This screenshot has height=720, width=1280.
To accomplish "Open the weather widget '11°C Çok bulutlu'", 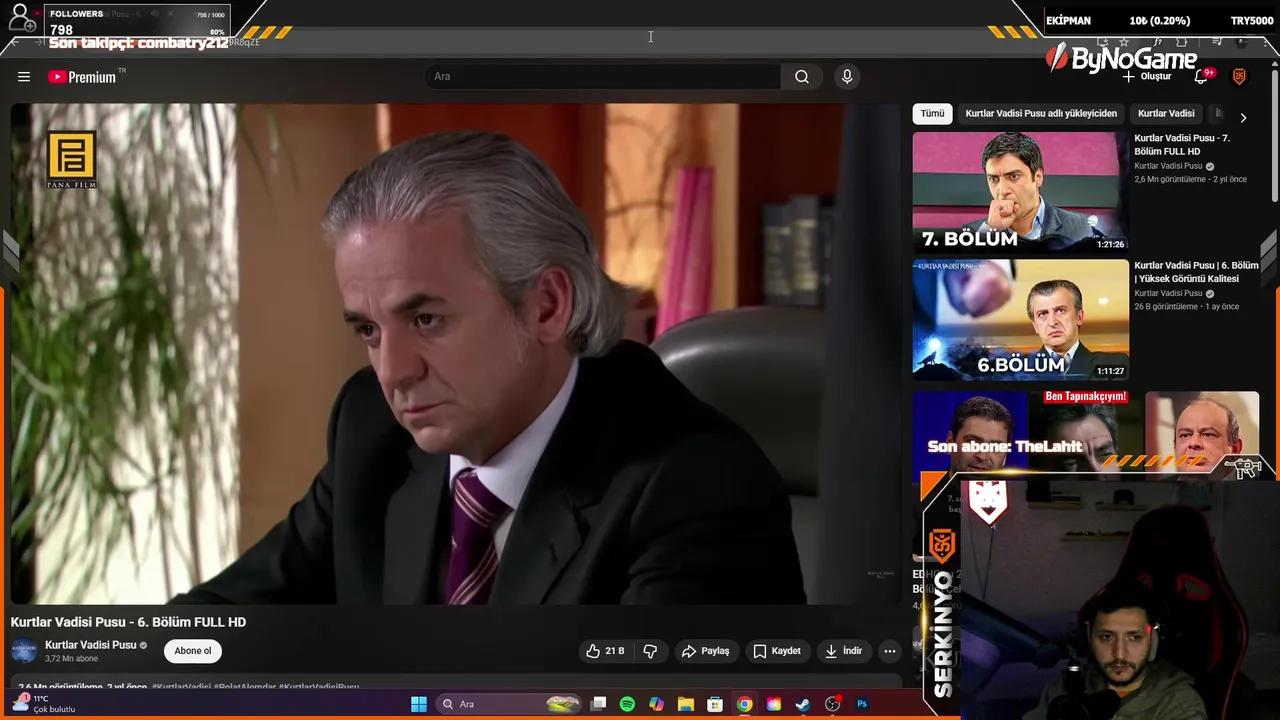I will coord(45,704).
